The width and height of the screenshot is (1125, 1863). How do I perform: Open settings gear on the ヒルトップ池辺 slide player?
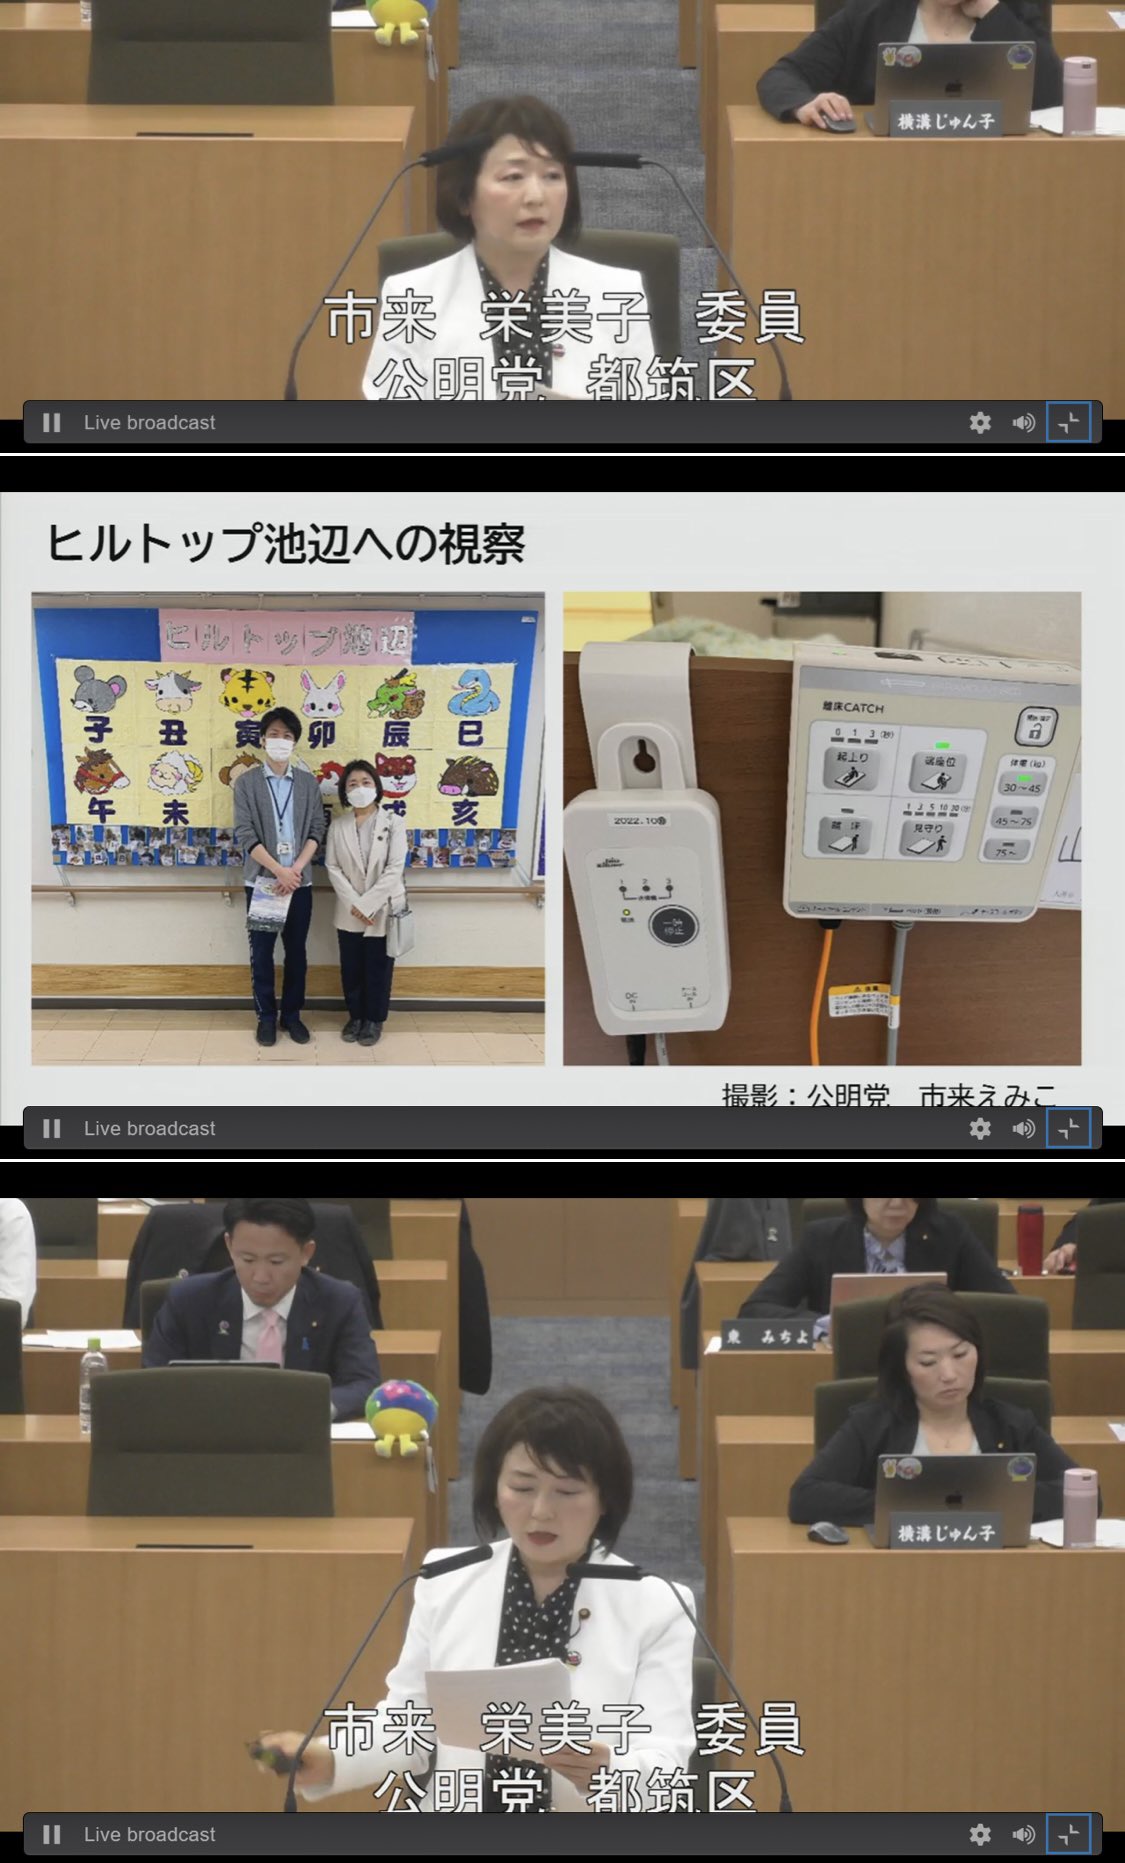coord(980,1129)
